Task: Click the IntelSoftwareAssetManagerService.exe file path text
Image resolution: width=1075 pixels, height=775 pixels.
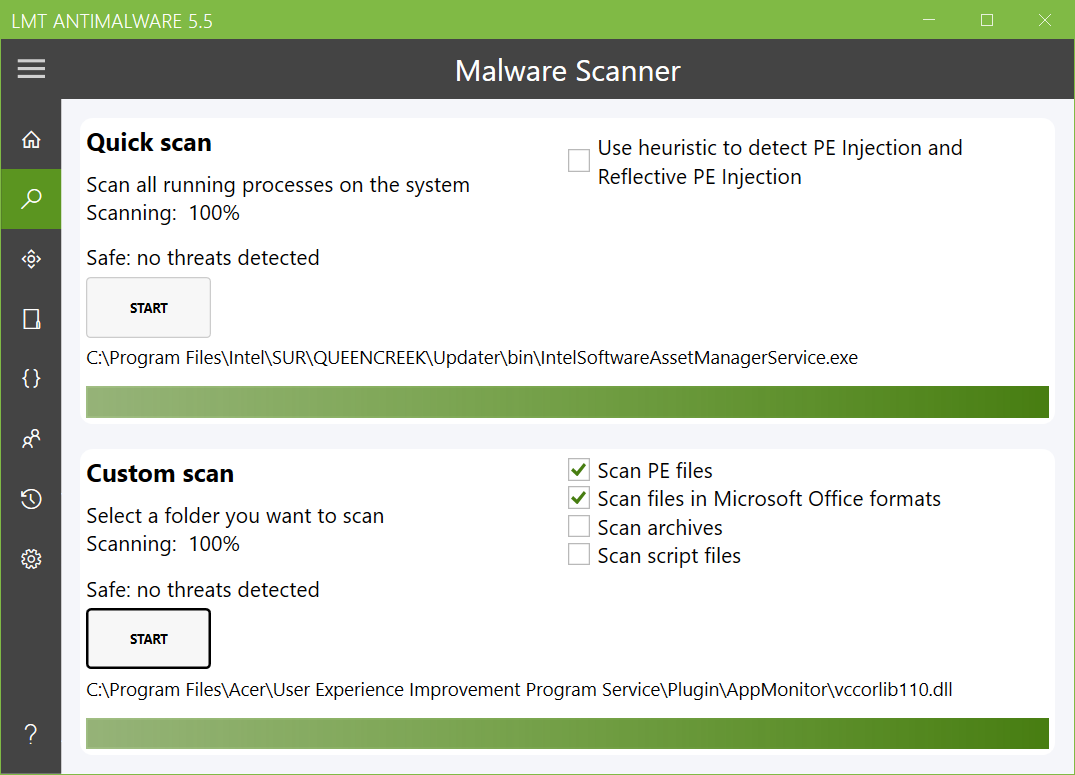Action: click(x=472, y=357)
